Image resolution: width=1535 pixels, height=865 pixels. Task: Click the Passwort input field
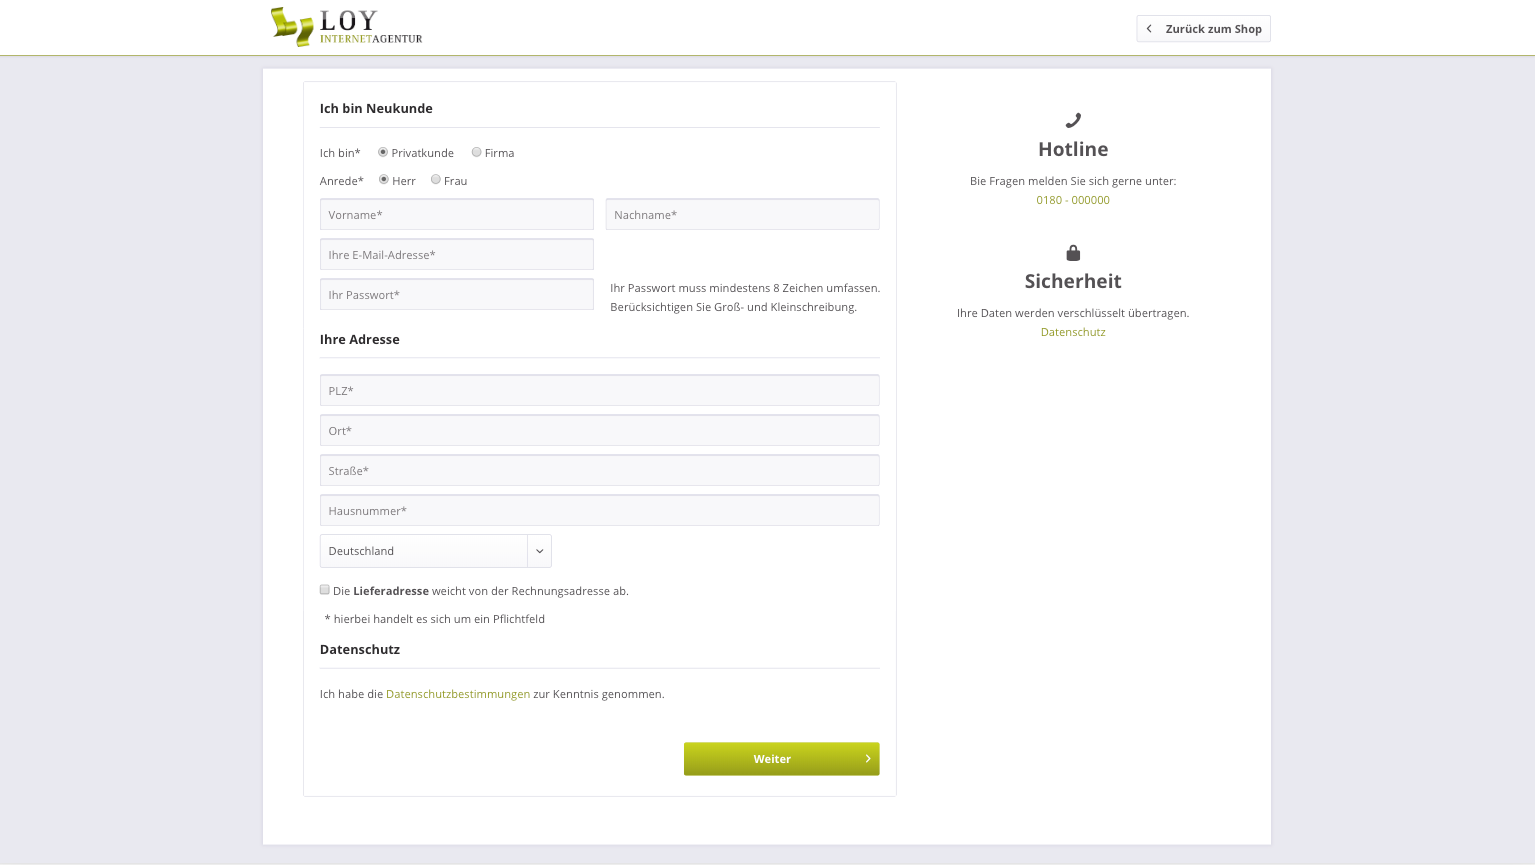coord(457,294)
